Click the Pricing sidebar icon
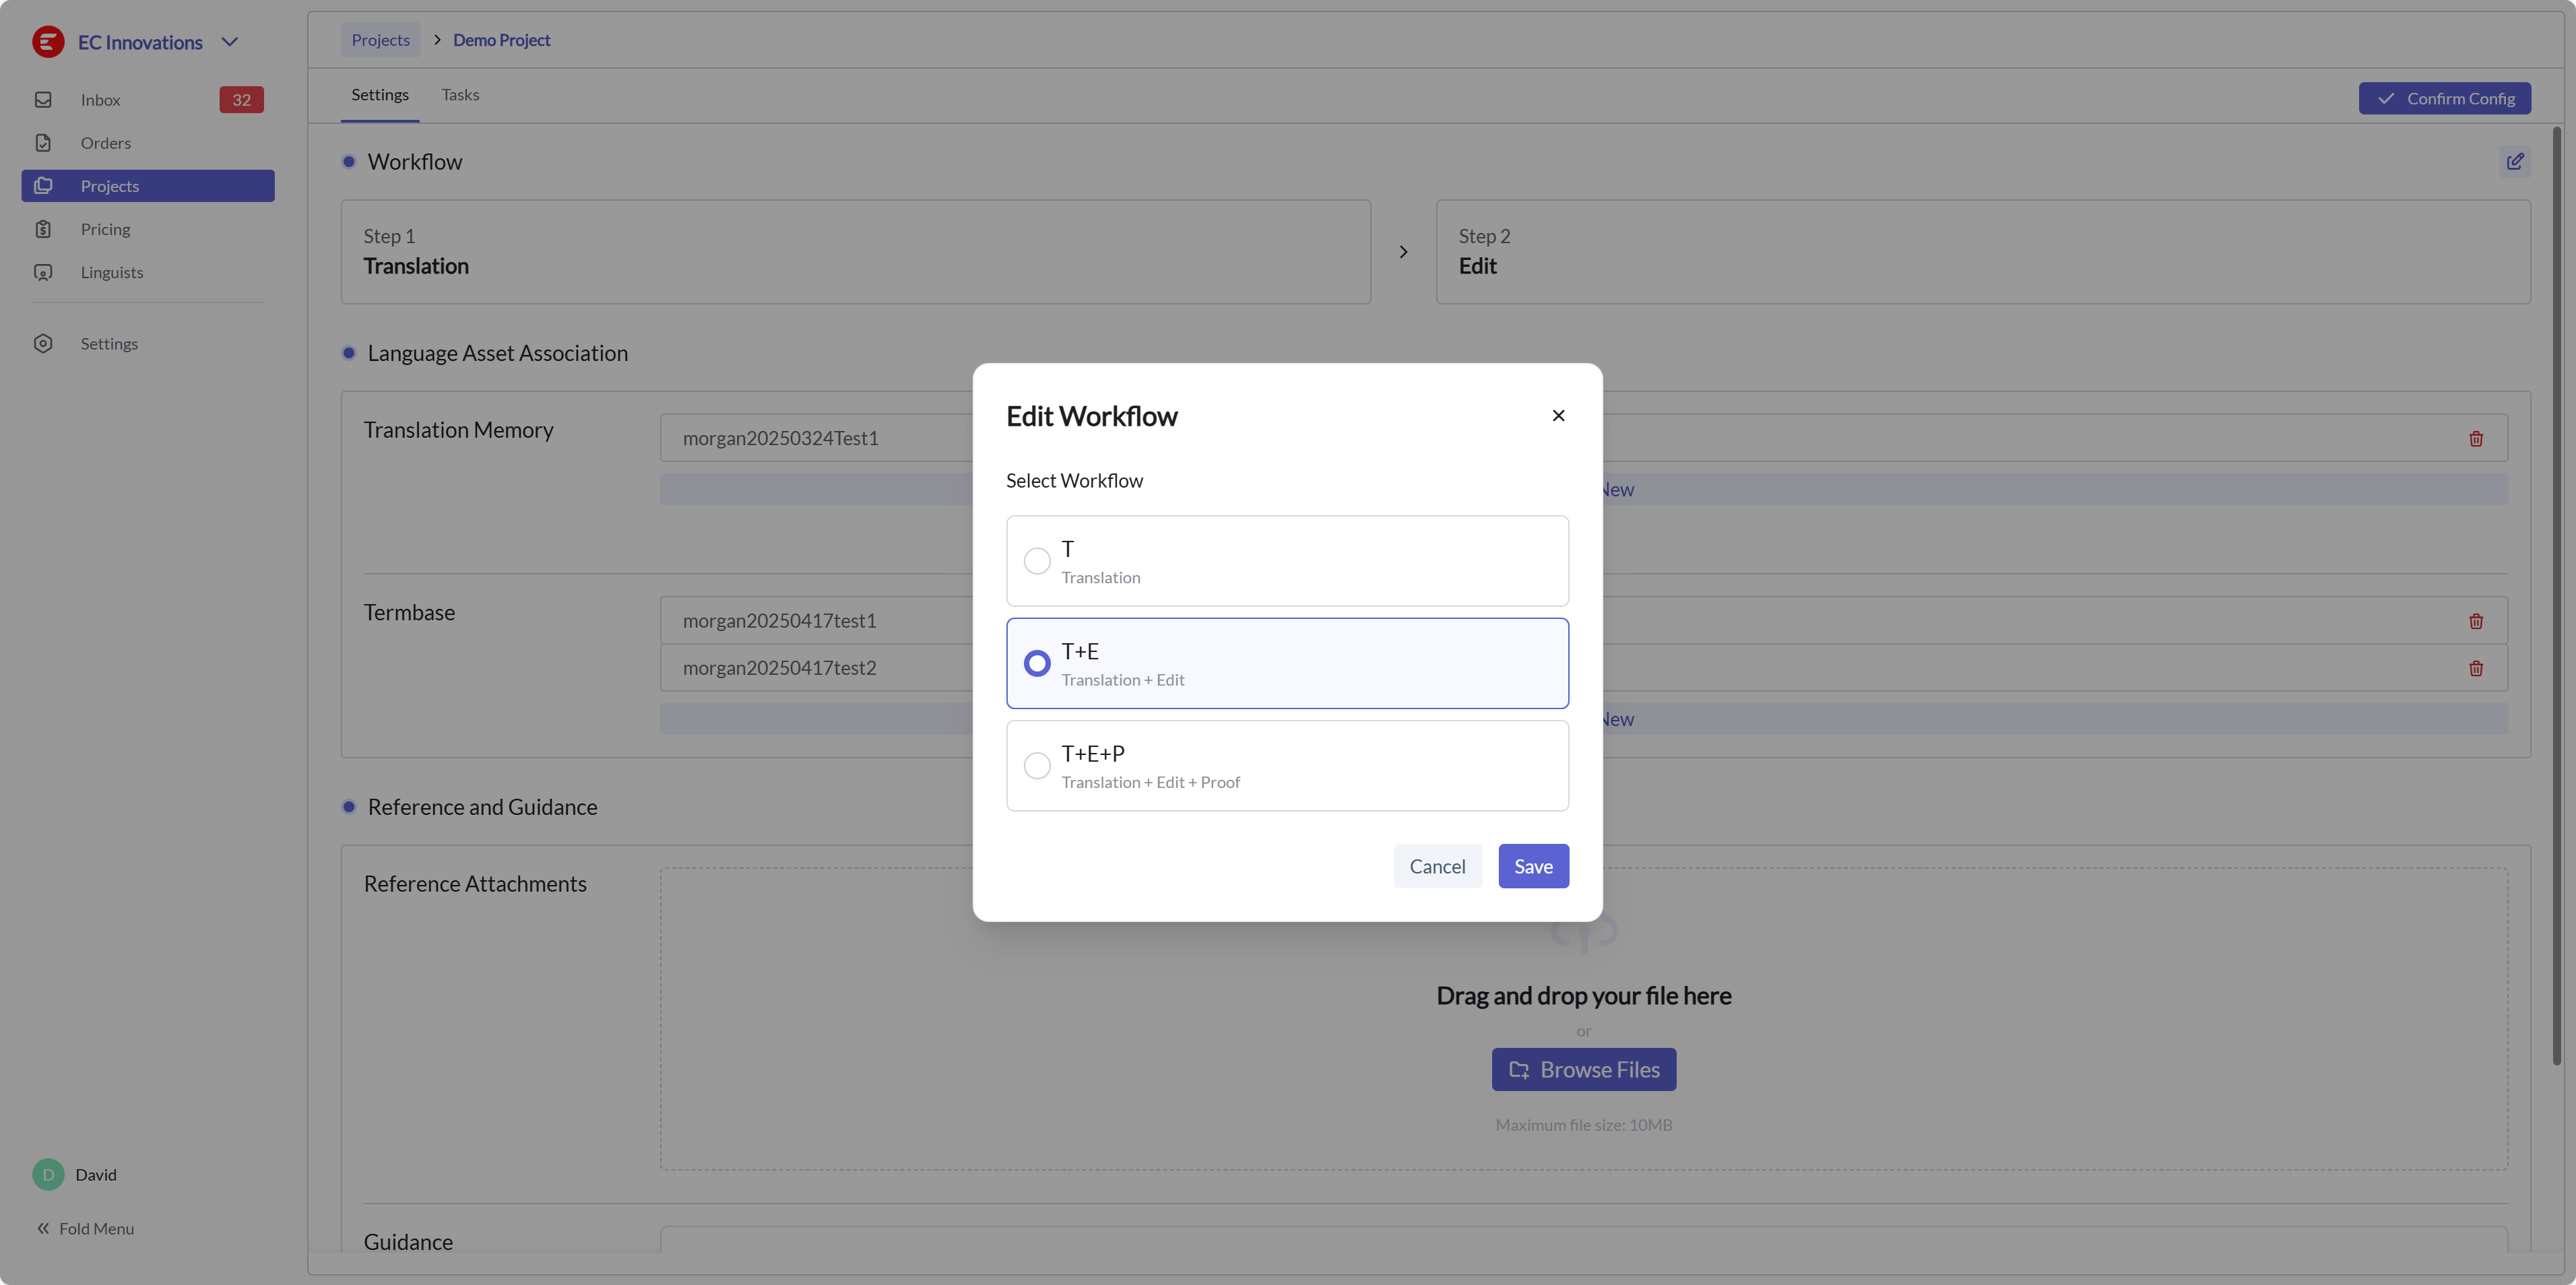2576x1285 pixels. [43, 229]
